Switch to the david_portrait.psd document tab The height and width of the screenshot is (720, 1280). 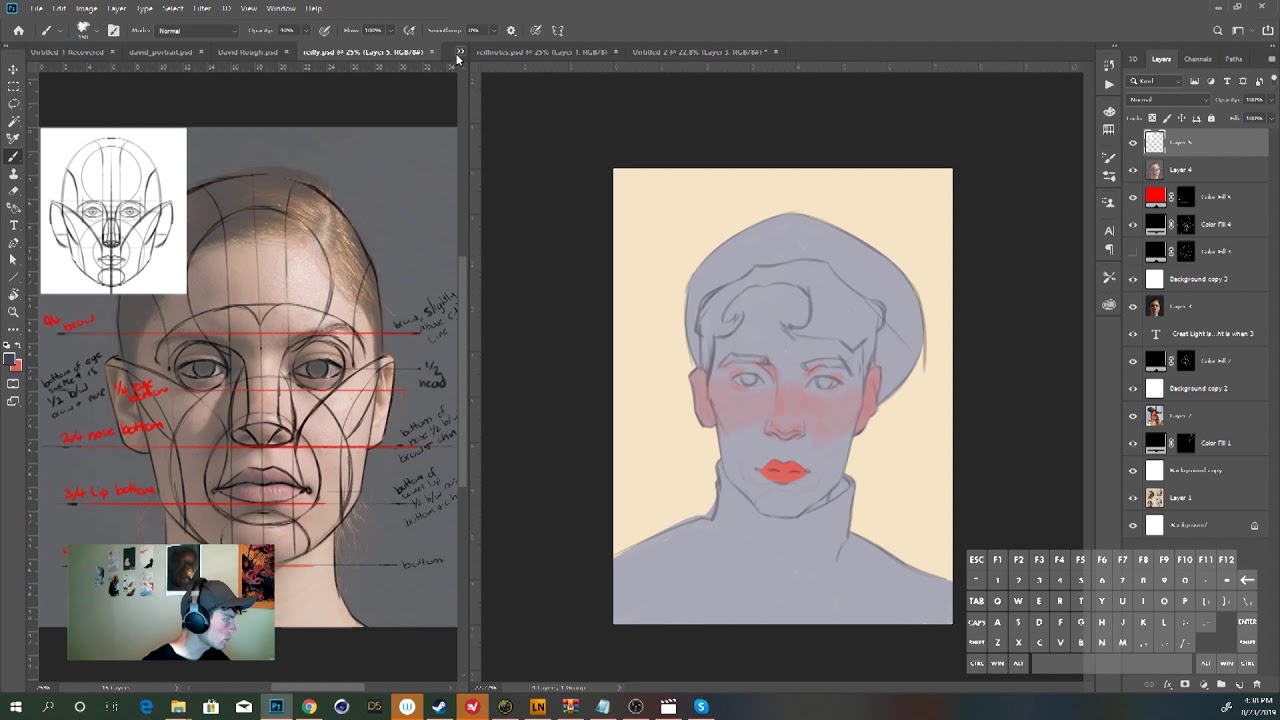[161, 52]
